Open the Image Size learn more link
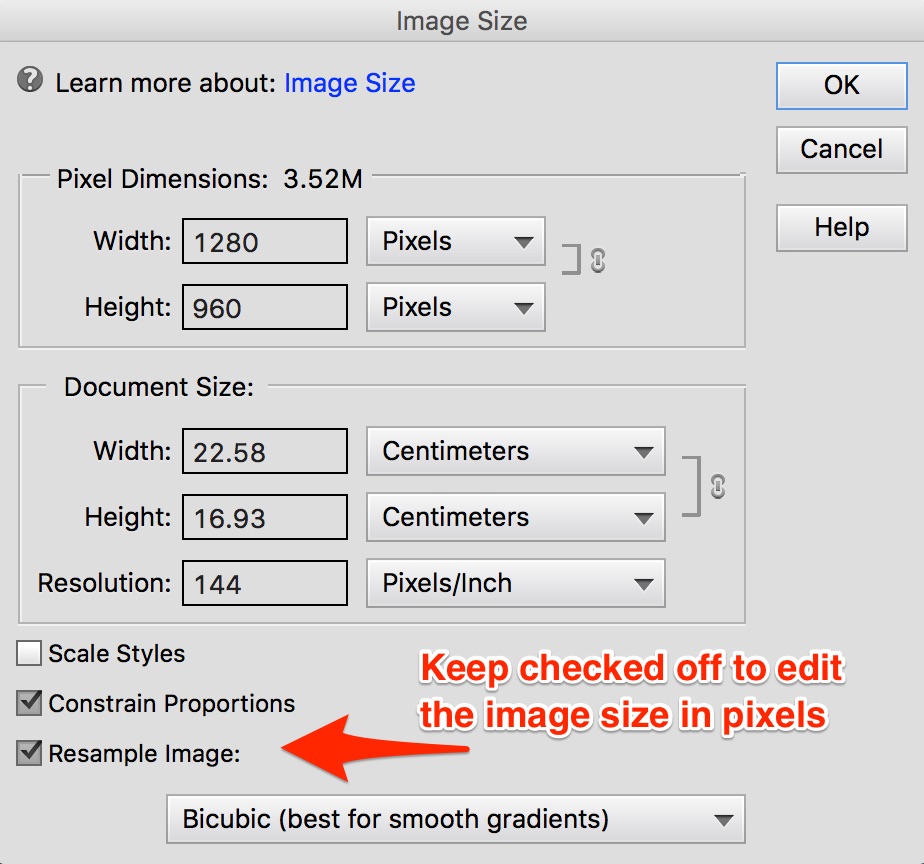The image size is (924, 864). click(349, 83)
